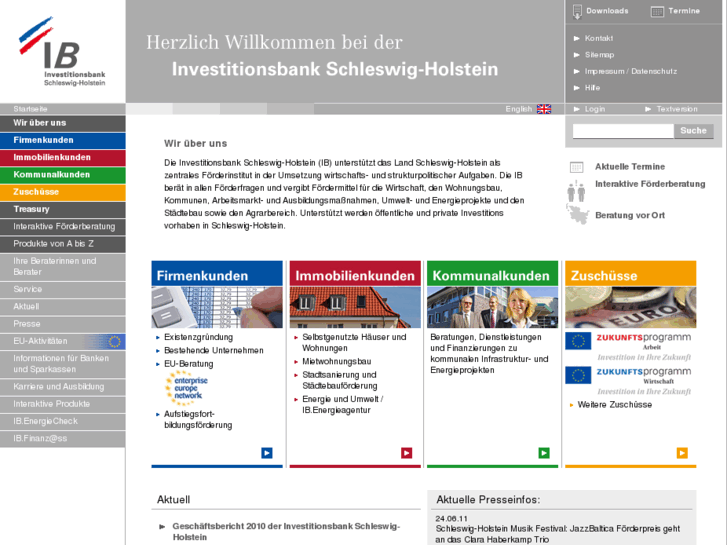The image size is (727, 545).
Task: Open the JazzBaltica Förderpreis press release
Action: point(558,534)
